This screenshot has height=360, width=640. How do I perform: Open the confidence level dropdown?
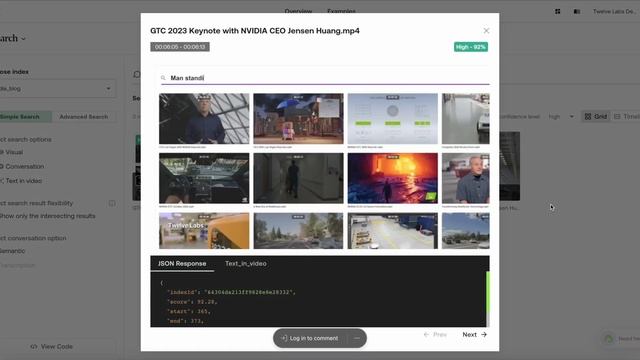561,117
